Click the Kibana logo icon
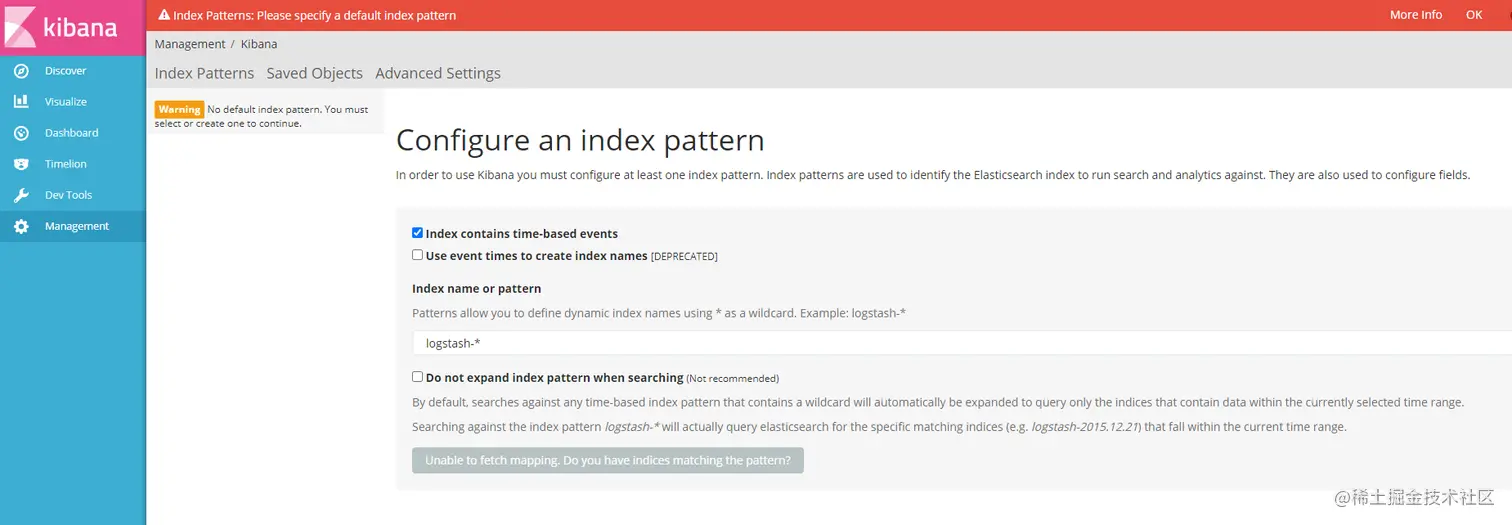This screenshot has width=1512, height=525. pyautogui.click(x=20, y=27)
